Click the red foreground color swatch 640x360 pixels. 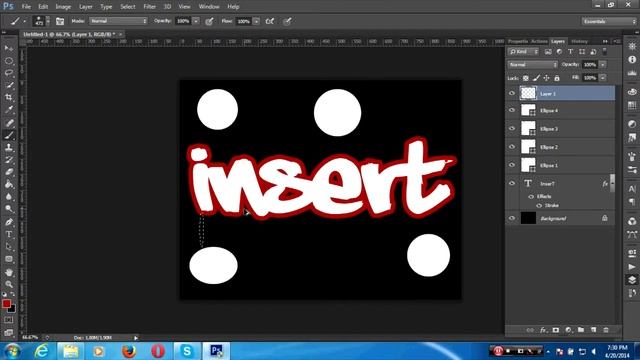(6, 304)
